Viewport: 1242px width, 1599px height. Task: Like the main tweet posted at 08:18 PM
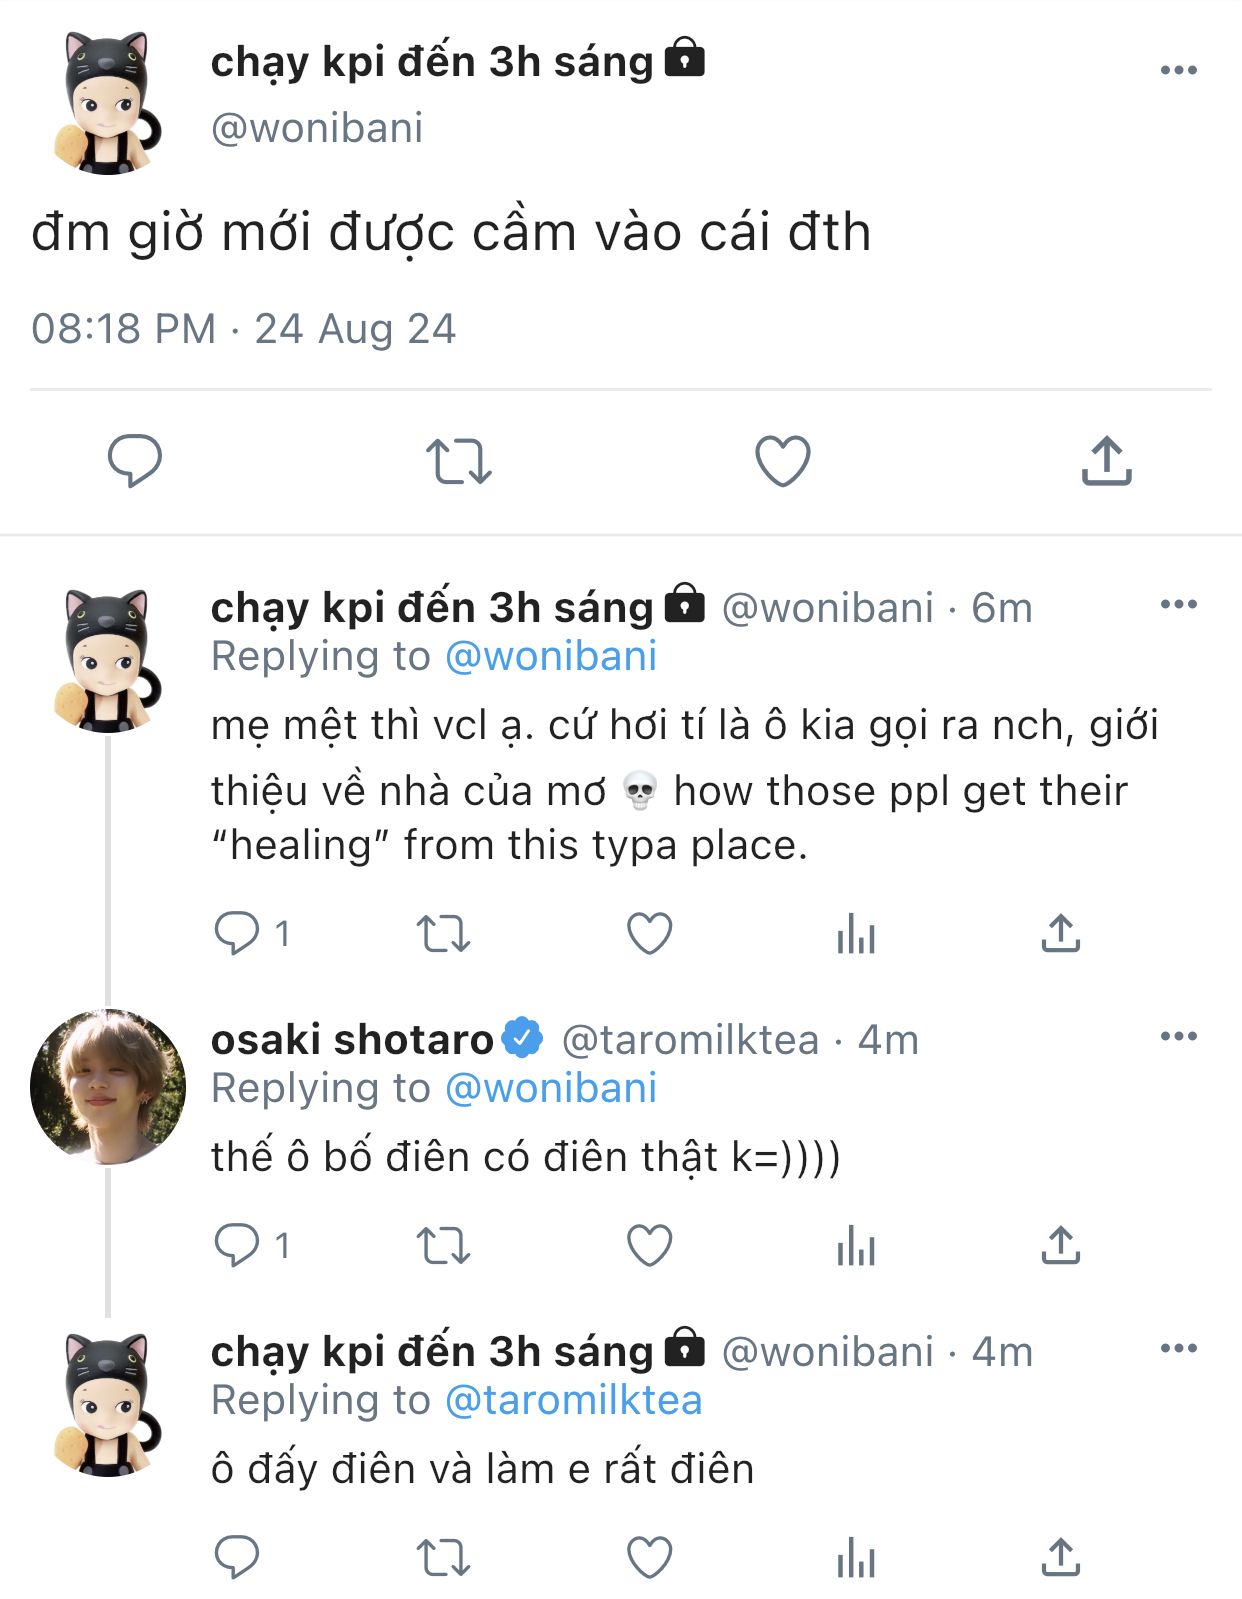pyautogui.click(x=782, y=461)
